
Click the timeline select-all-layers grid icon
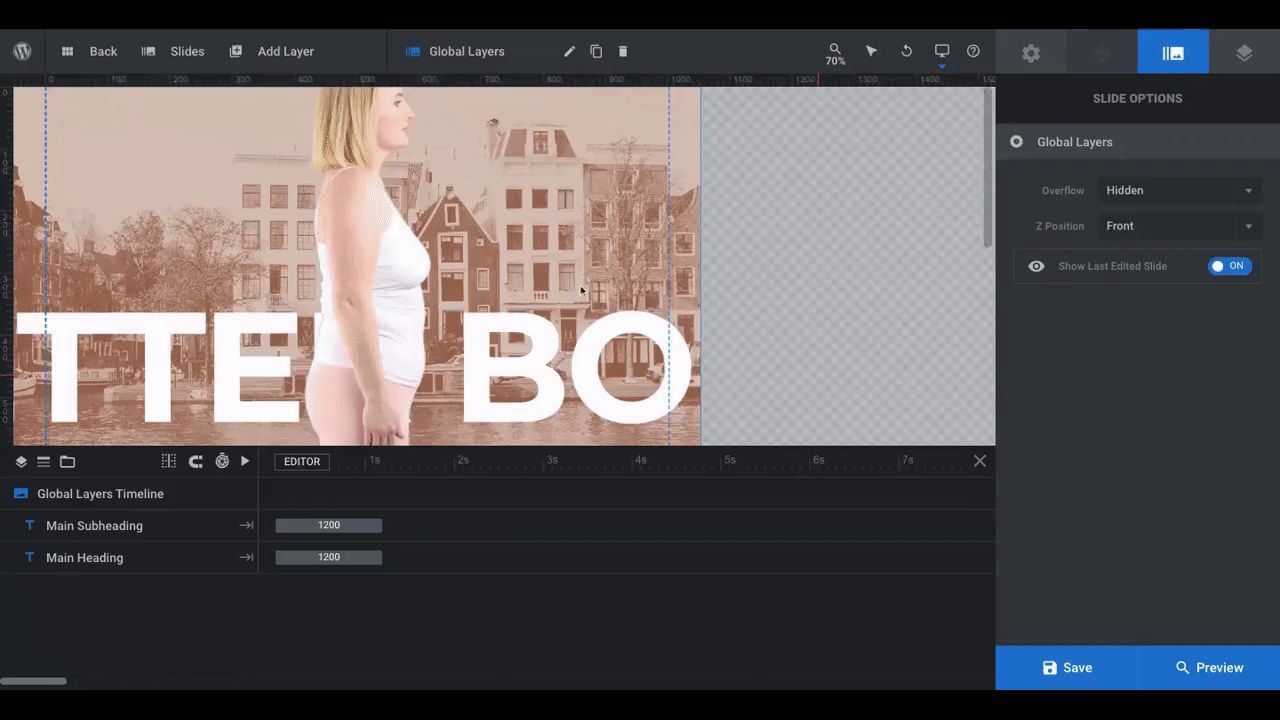tap(168, 461)
